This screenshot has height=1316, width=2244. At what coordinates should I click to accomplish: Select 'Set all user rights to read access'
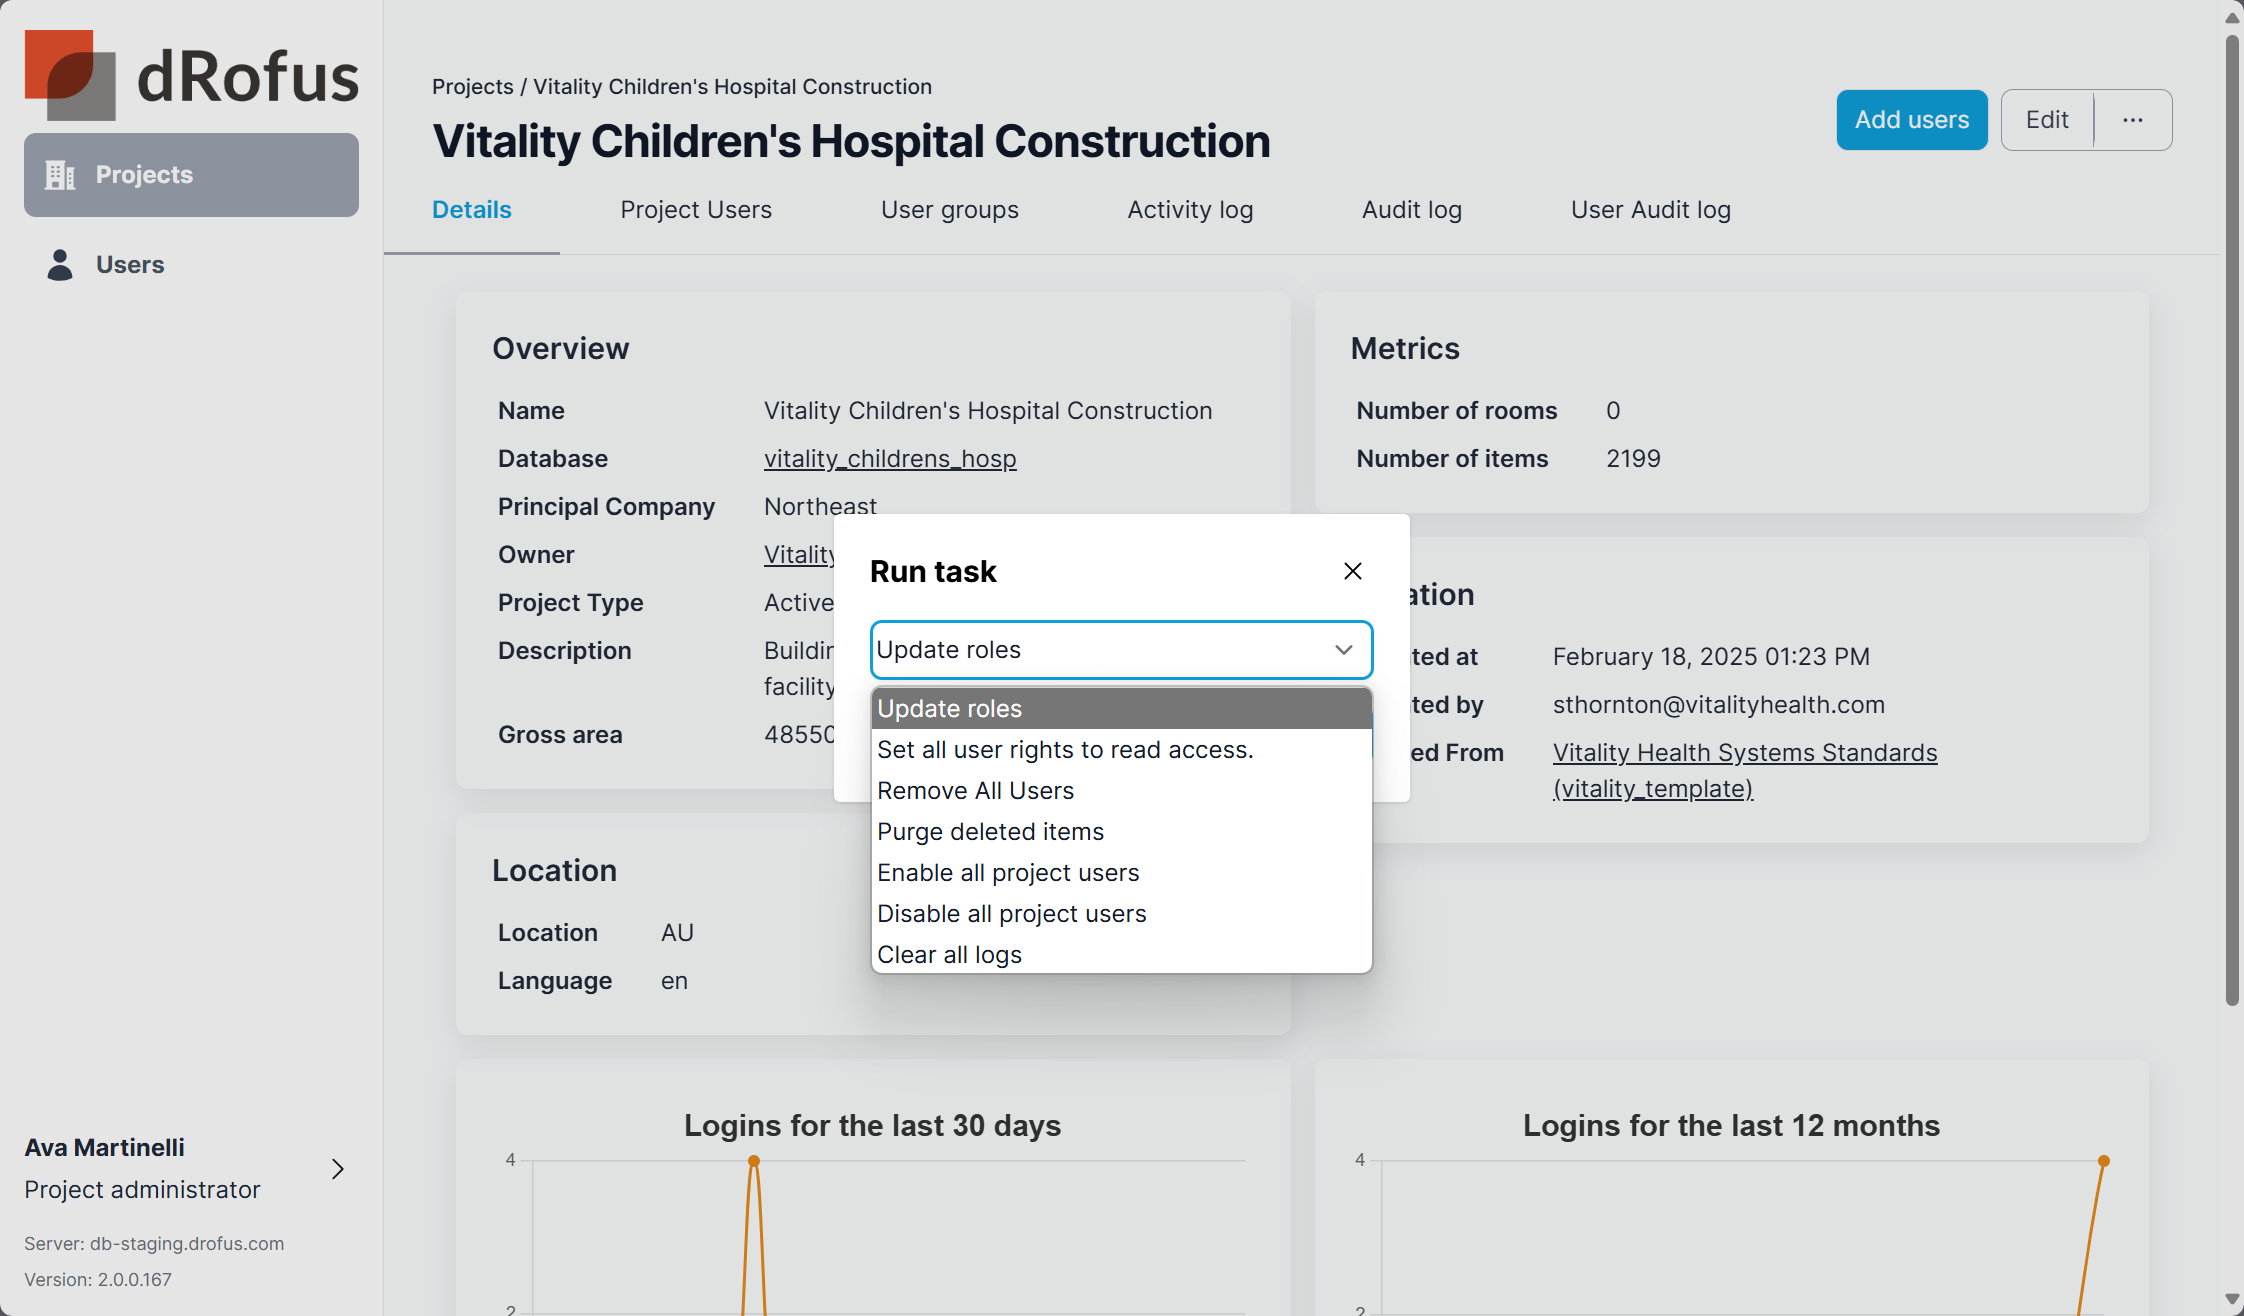pos(1064,750)
